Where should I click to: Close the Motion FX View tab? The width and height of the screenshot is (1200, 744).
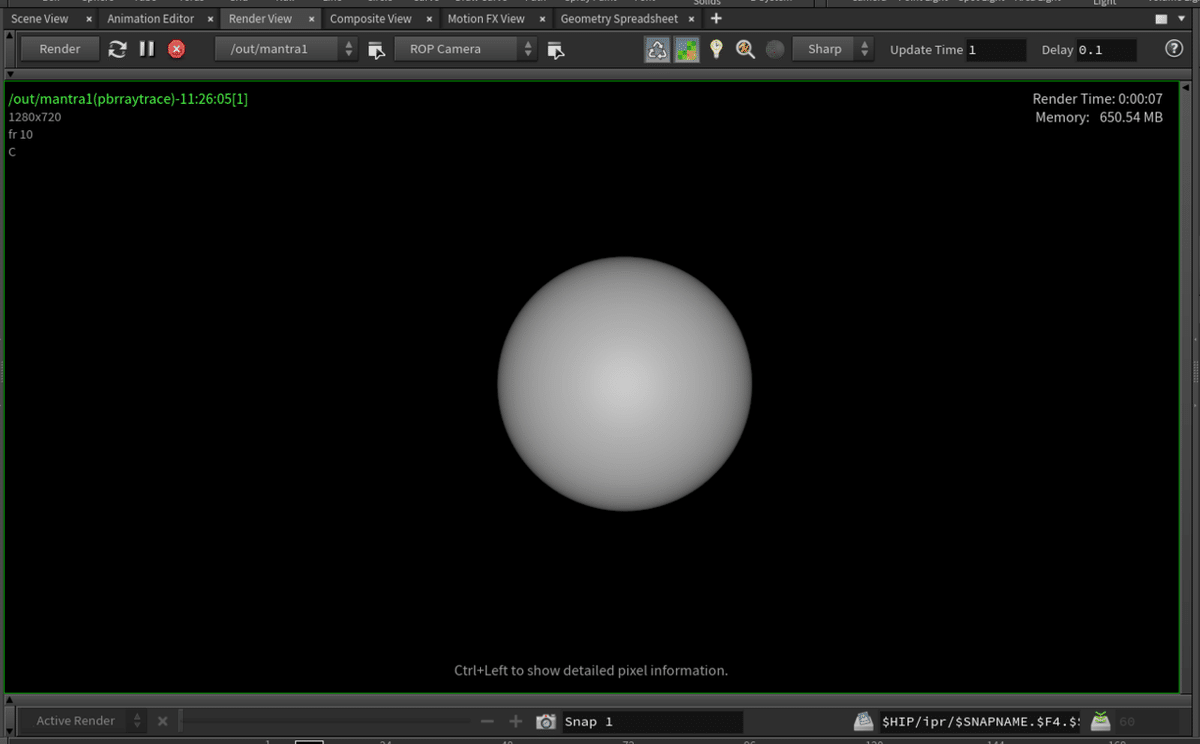[542, 19]
